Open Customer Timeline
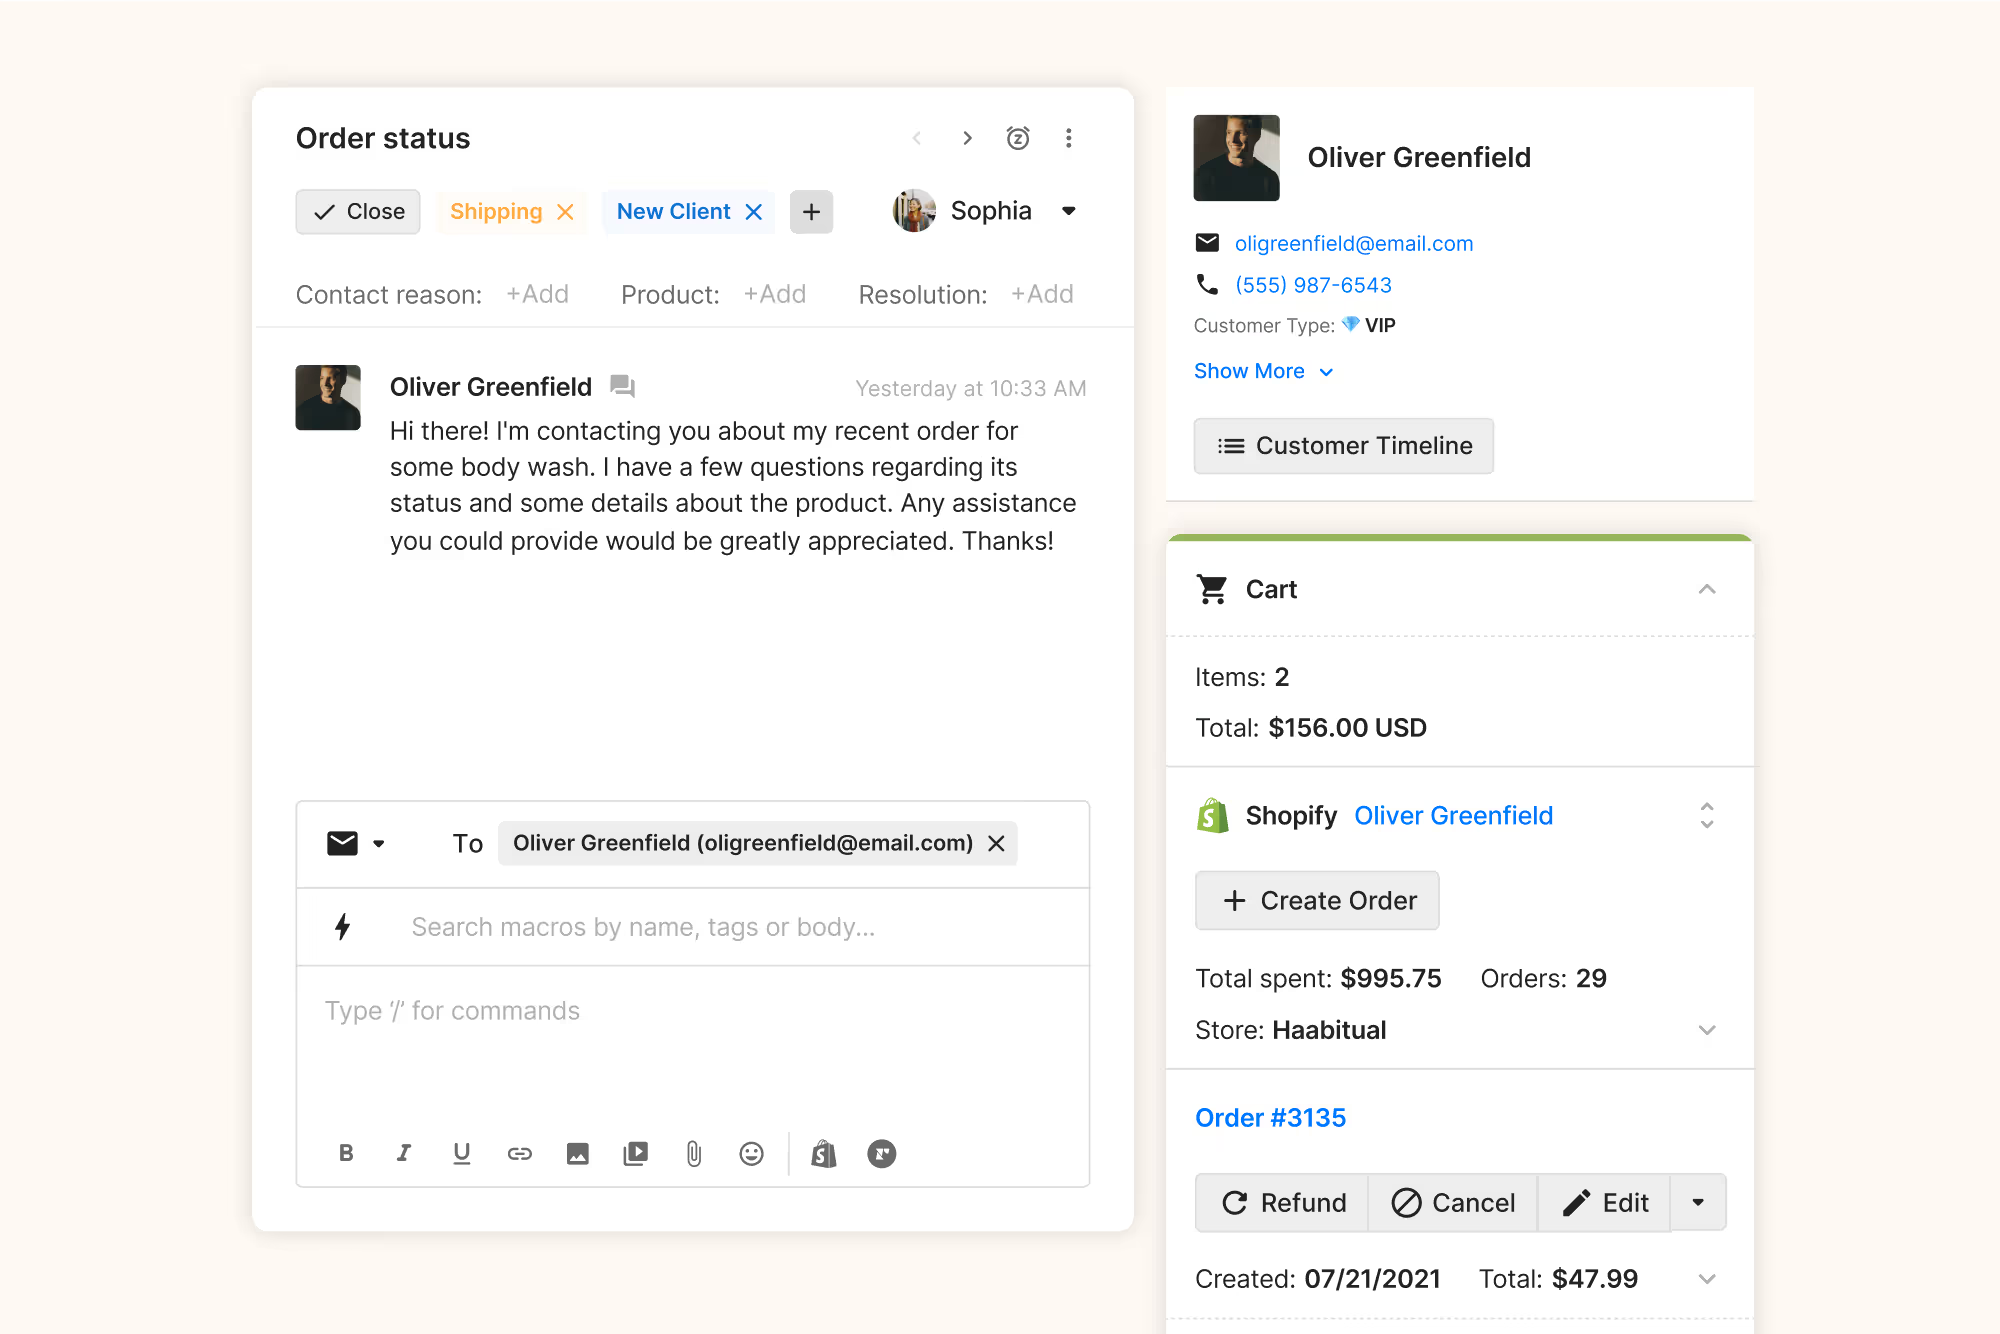Screen dimensions: 2000x1334 1343,446
